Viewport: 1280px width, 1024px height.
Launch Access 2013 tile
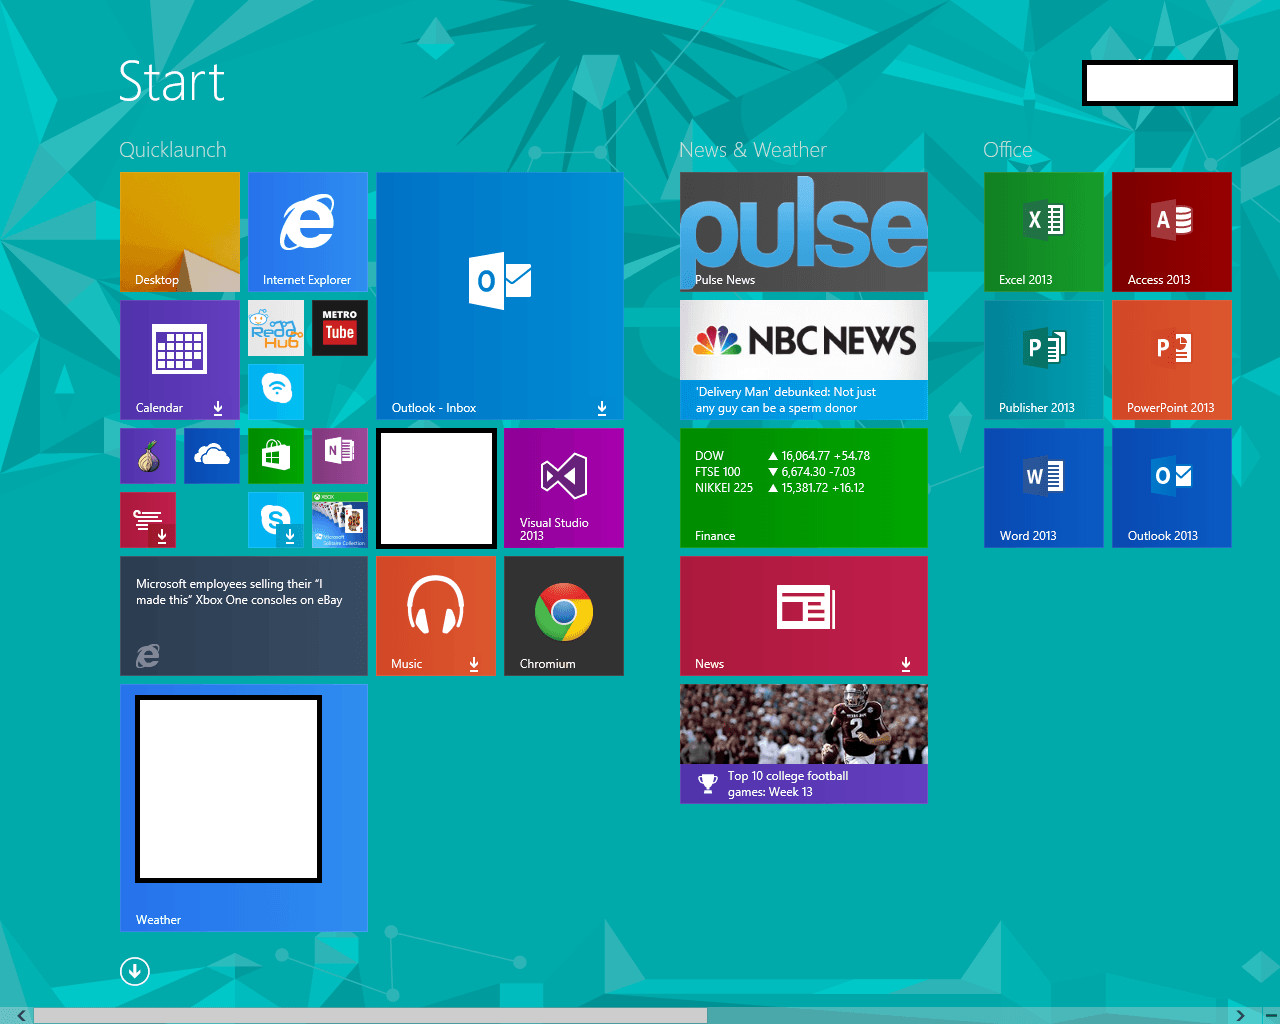1172,232
